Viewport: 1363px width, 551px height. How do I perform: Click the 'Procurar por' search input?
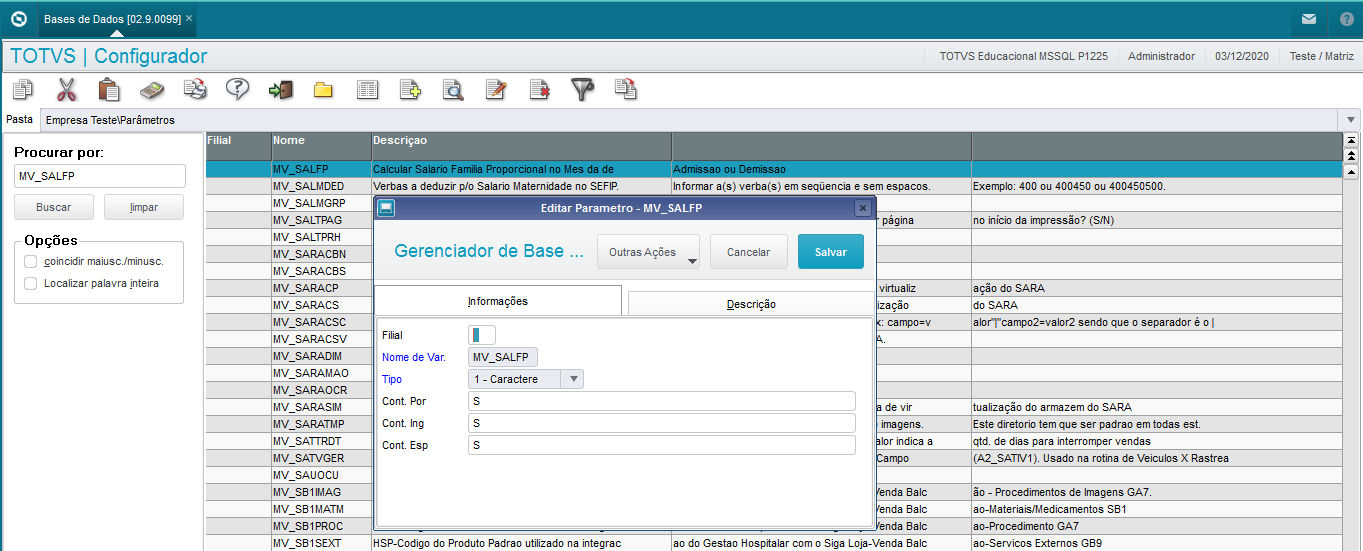pyautogui.click(x=100, y=176)
